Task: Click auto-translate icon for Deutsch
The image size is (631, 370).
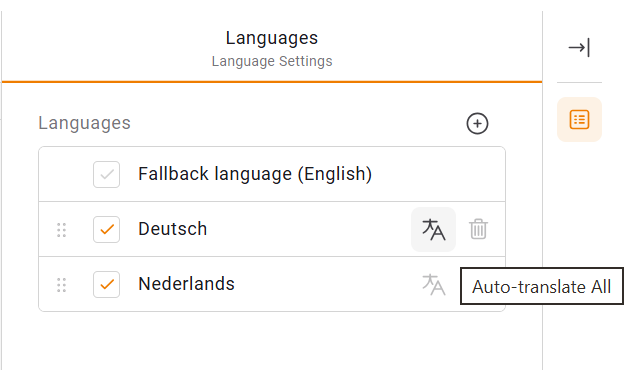Action: (433, 229)
